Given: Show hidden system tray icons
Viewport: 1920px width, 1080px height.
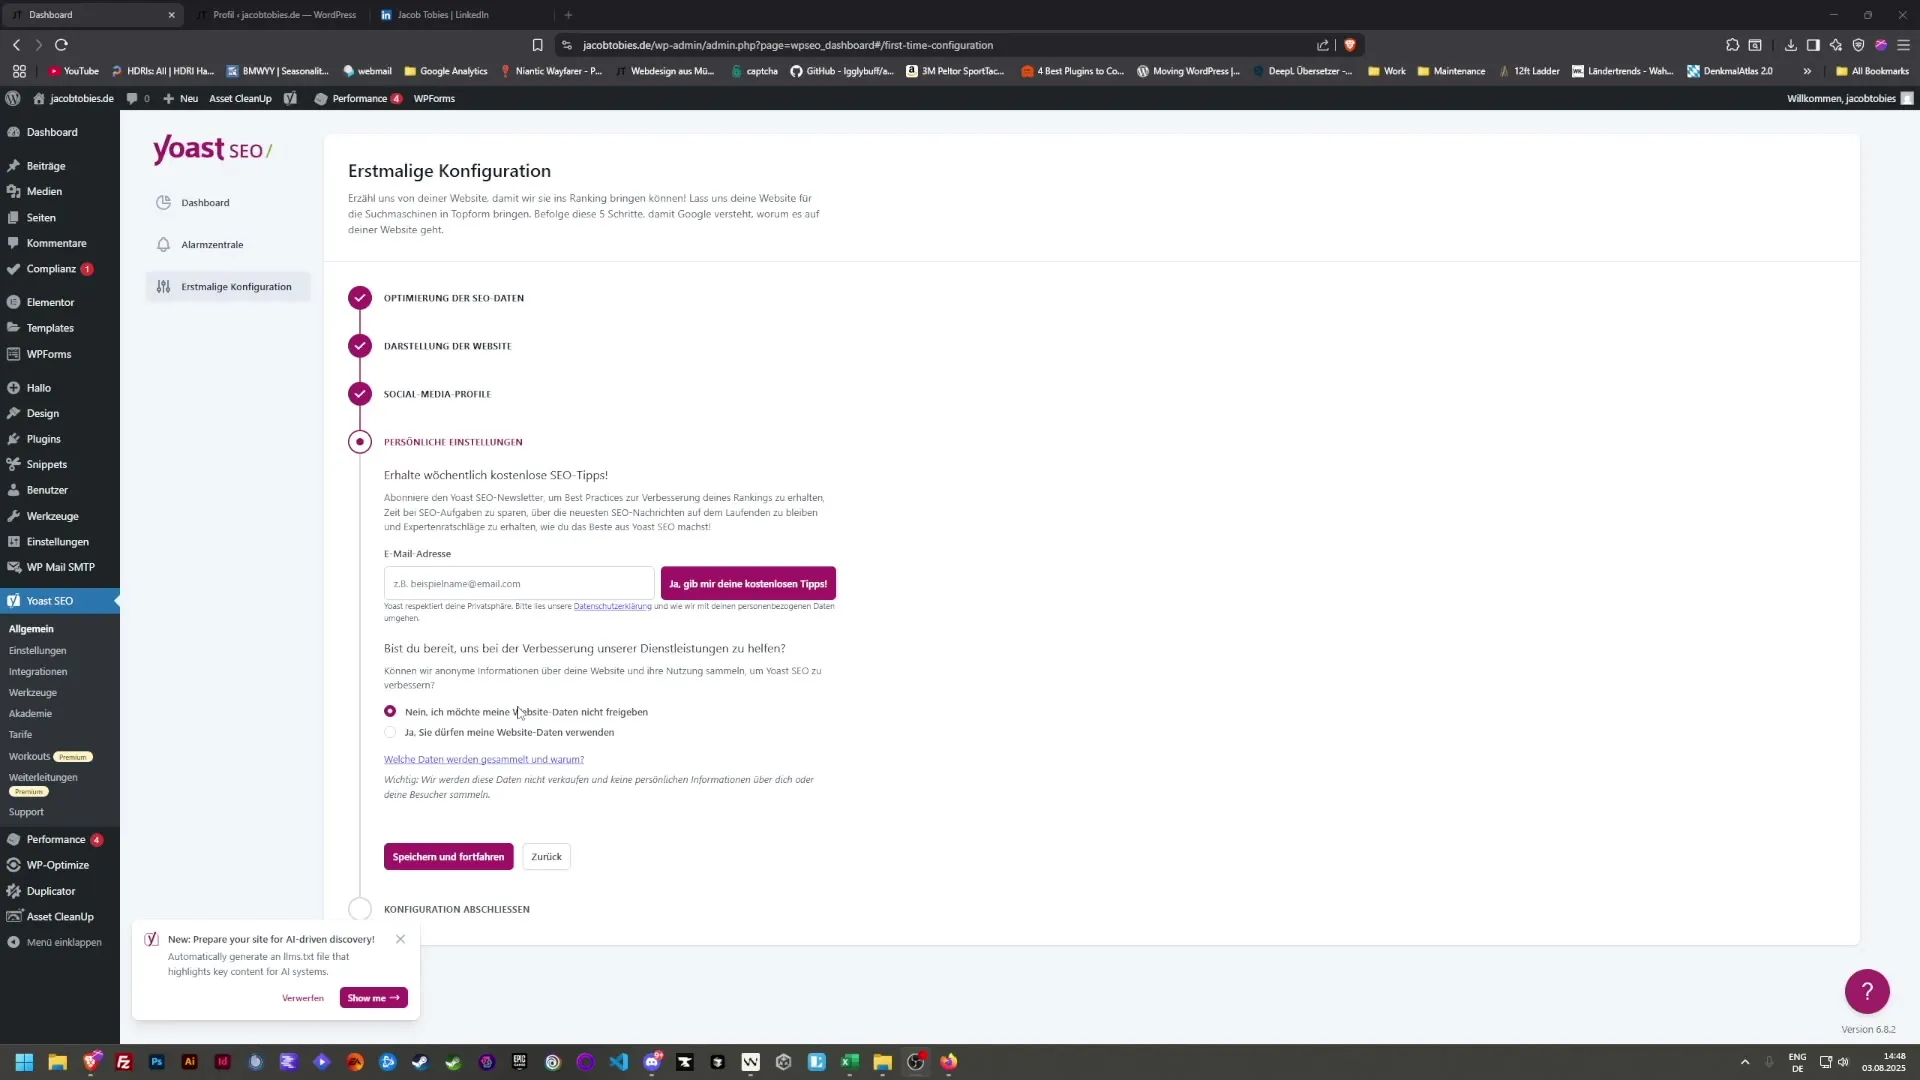Looking at the screenshot, I should (1745, 1062).
